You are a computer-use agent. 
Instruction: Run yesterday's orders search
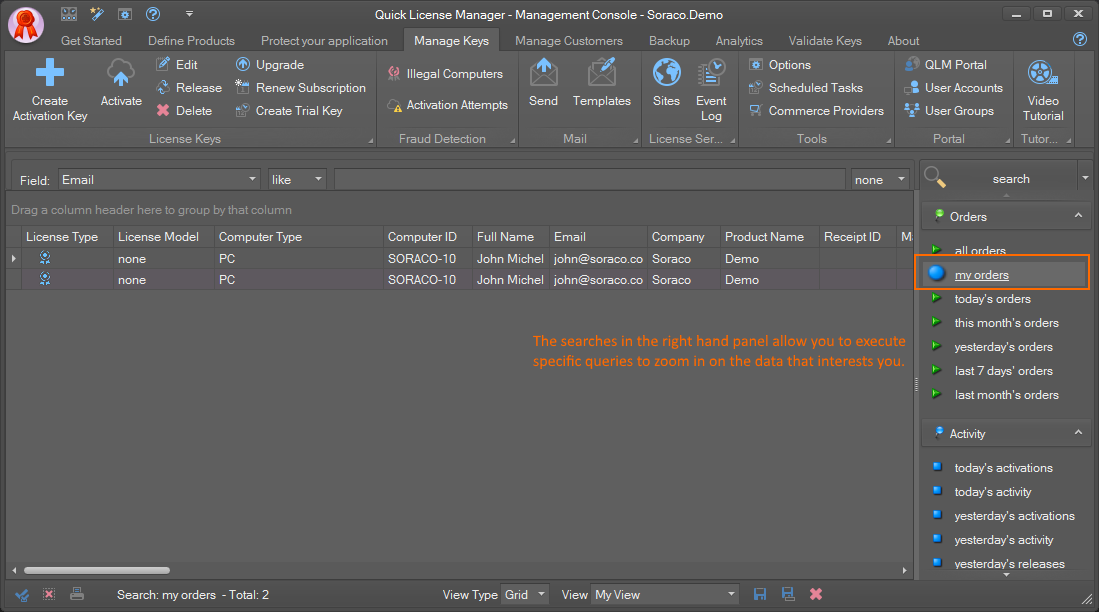tap(1004, 347)
